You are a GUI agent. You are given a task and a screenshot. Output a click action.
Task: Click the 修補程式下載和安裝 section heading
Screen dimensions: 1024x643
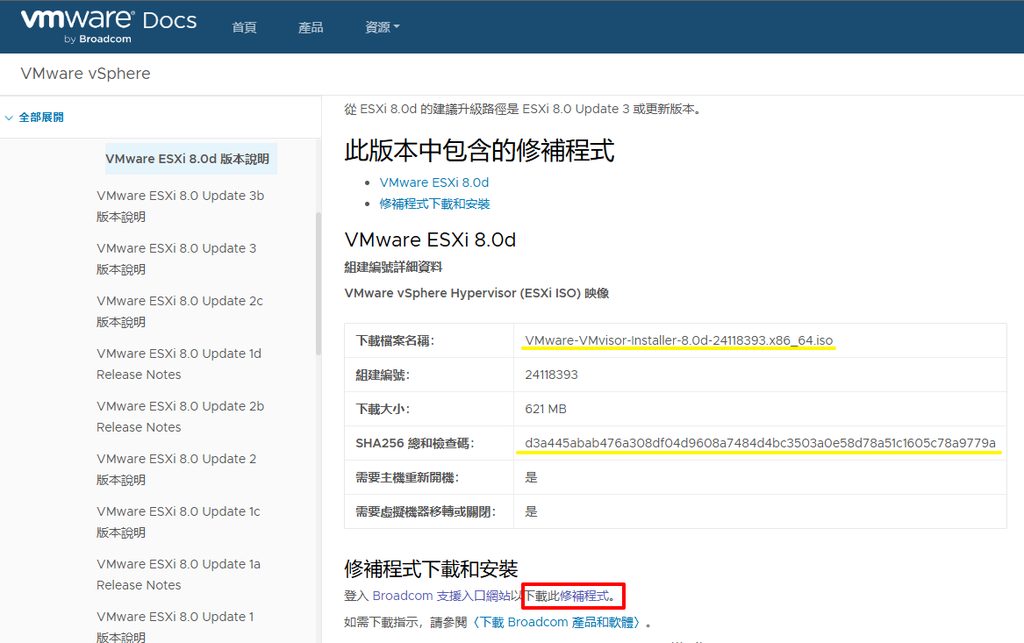431,569
